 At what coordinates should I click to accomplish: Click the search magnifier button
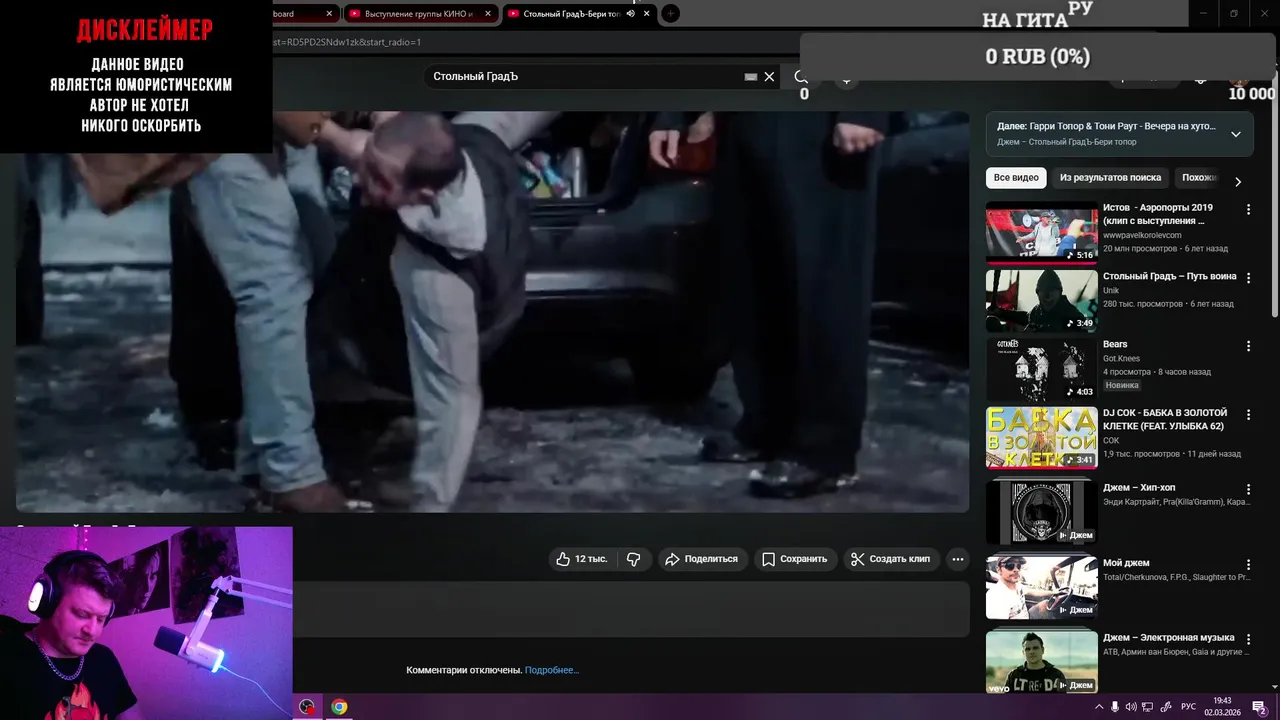(800, 77)
